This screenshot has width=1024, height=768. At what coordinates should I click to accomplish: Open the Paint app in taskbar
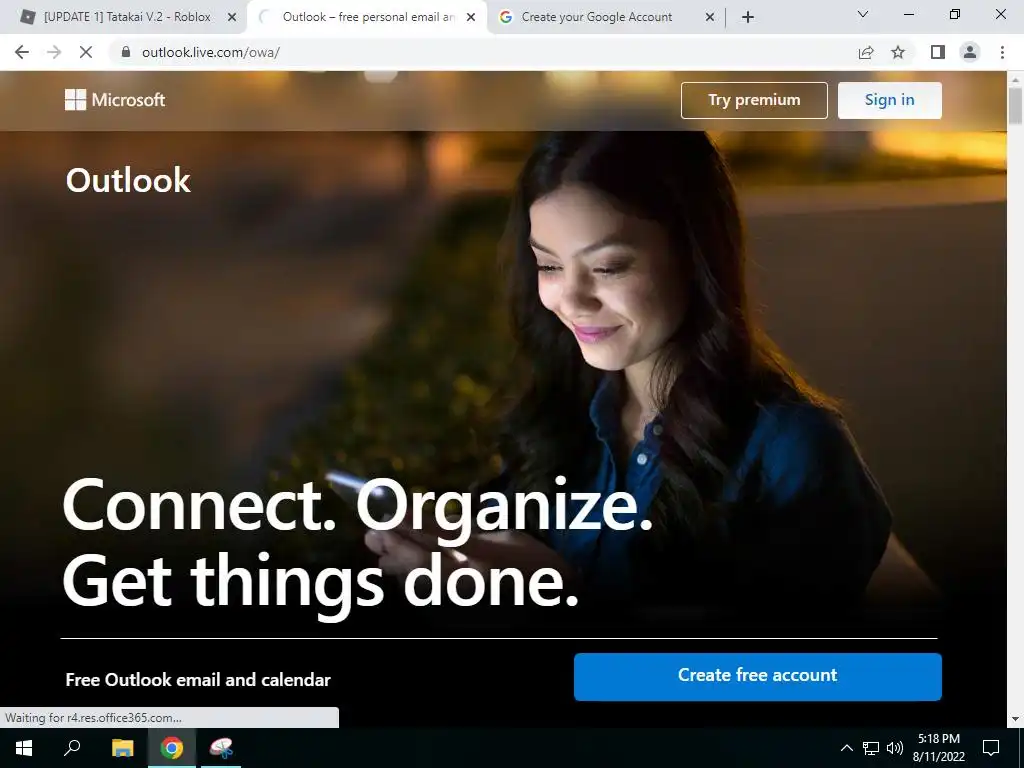[x=221, y=748]
